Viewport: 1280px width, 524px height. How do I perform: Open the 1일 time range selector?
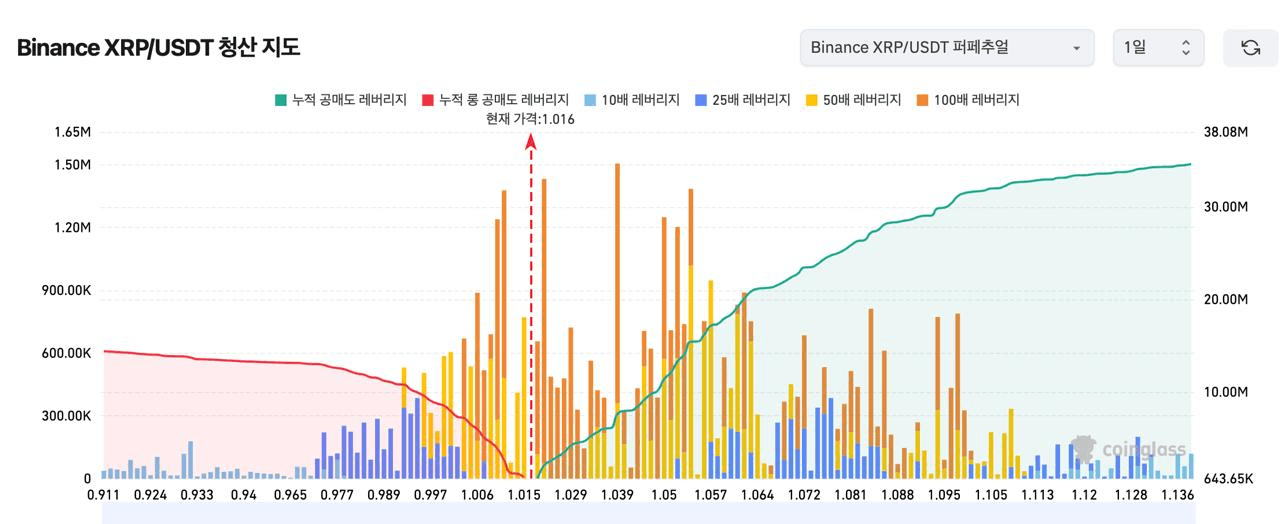(x=1159, y=48)
